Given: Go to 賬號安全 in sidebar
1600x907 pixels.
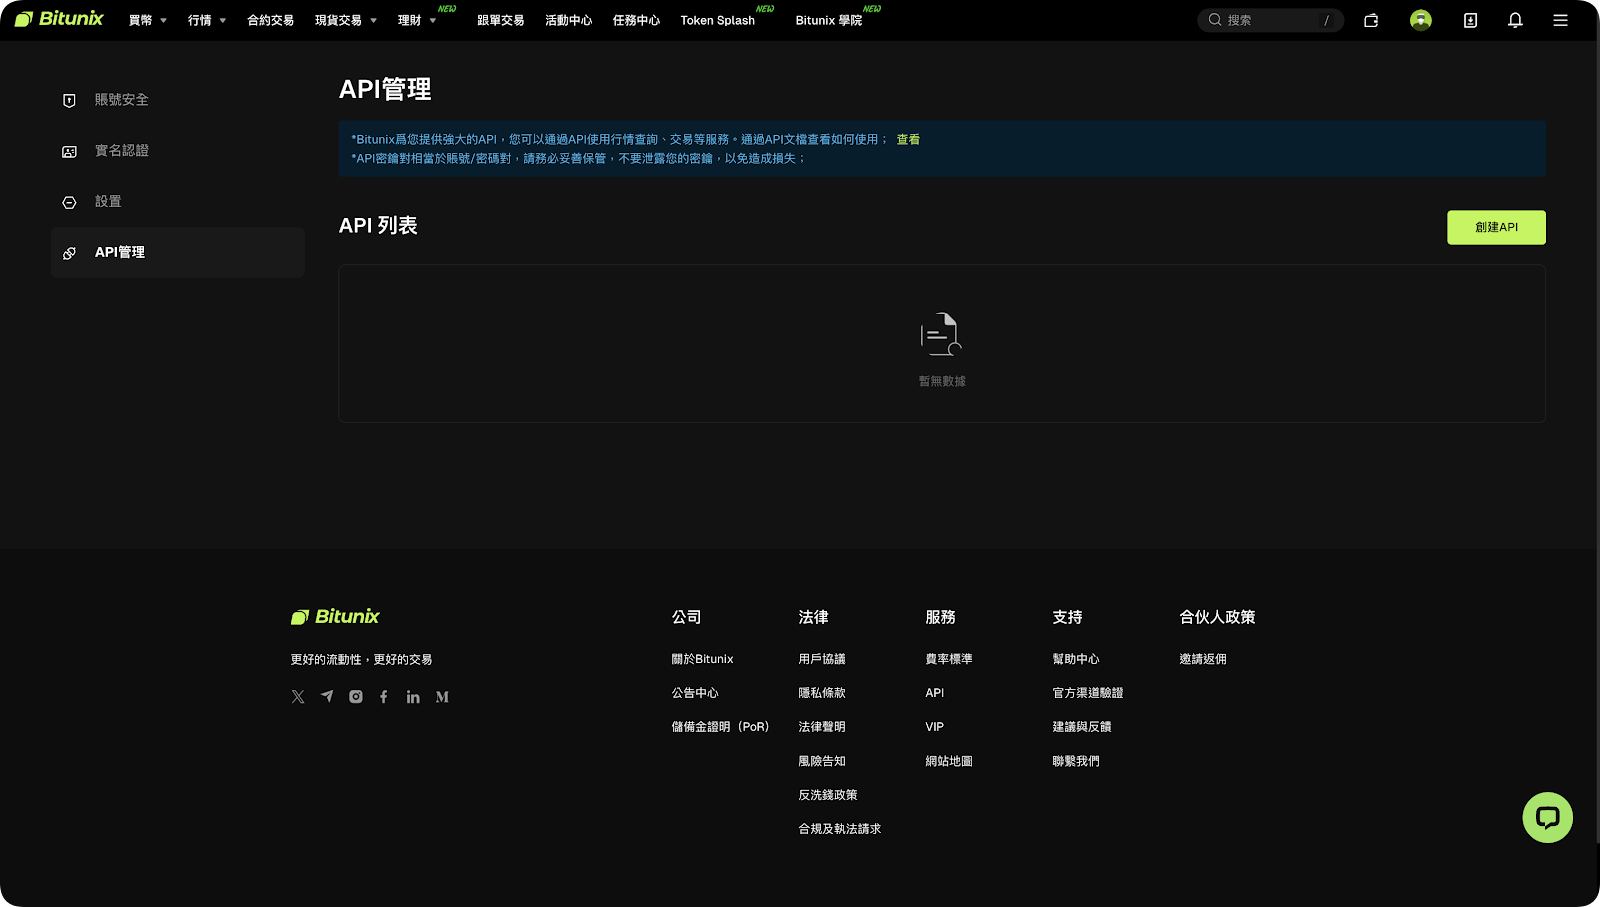Looking at the screenshot, I should coord(121,100).
